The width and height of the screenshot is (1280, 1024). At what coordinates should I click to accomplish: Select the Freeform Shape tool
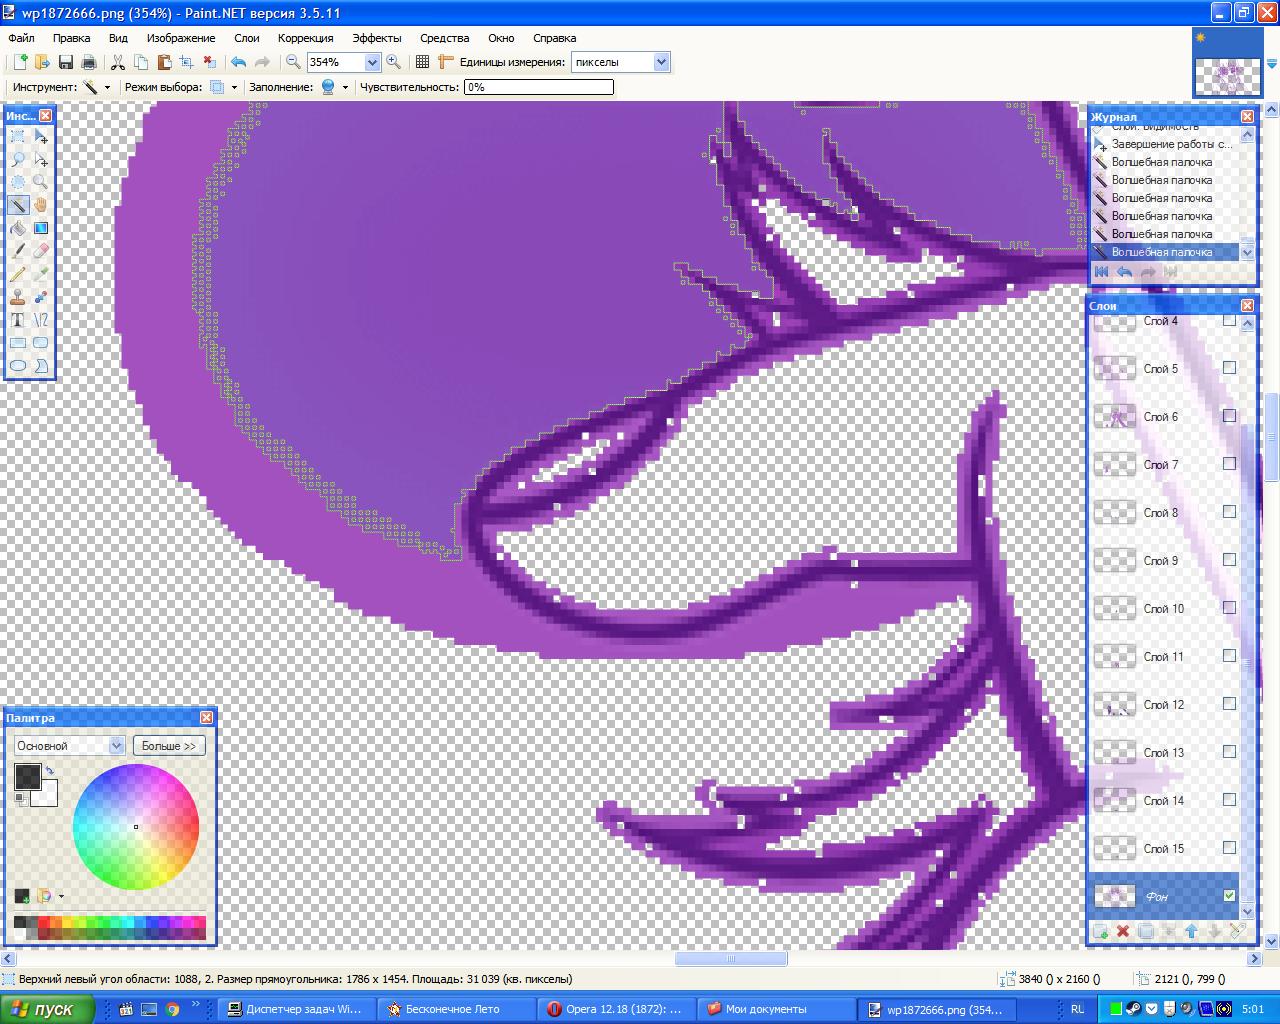tap(41, 367)
